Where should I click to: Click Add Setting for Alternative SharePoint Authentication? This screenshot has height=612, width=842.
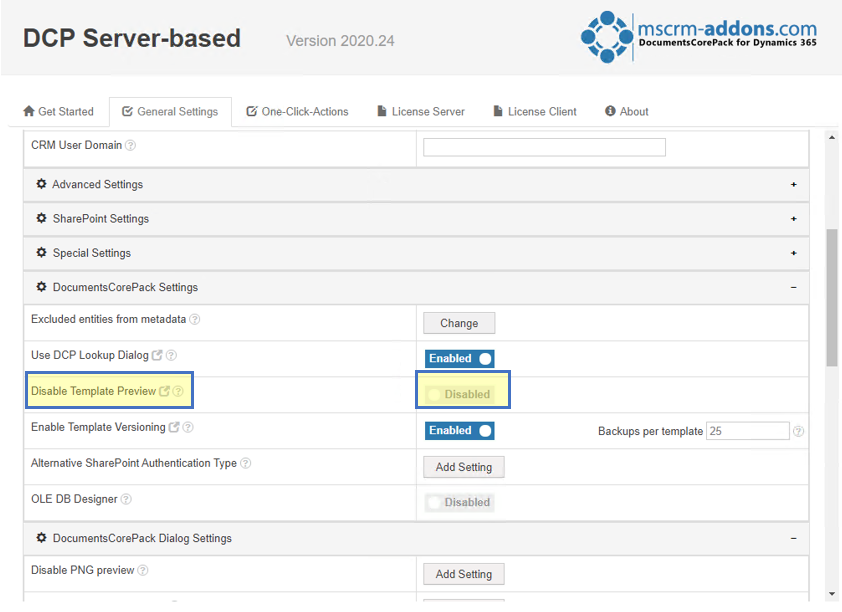464,467
